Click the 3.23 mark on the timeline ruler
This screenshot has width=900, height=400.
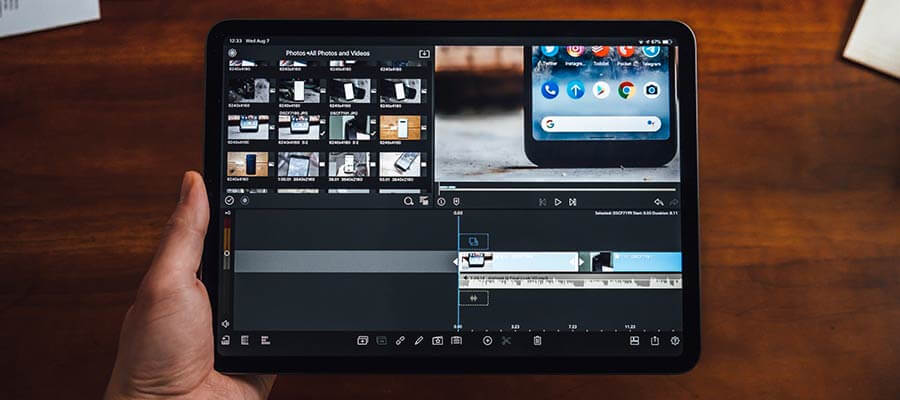515,327
